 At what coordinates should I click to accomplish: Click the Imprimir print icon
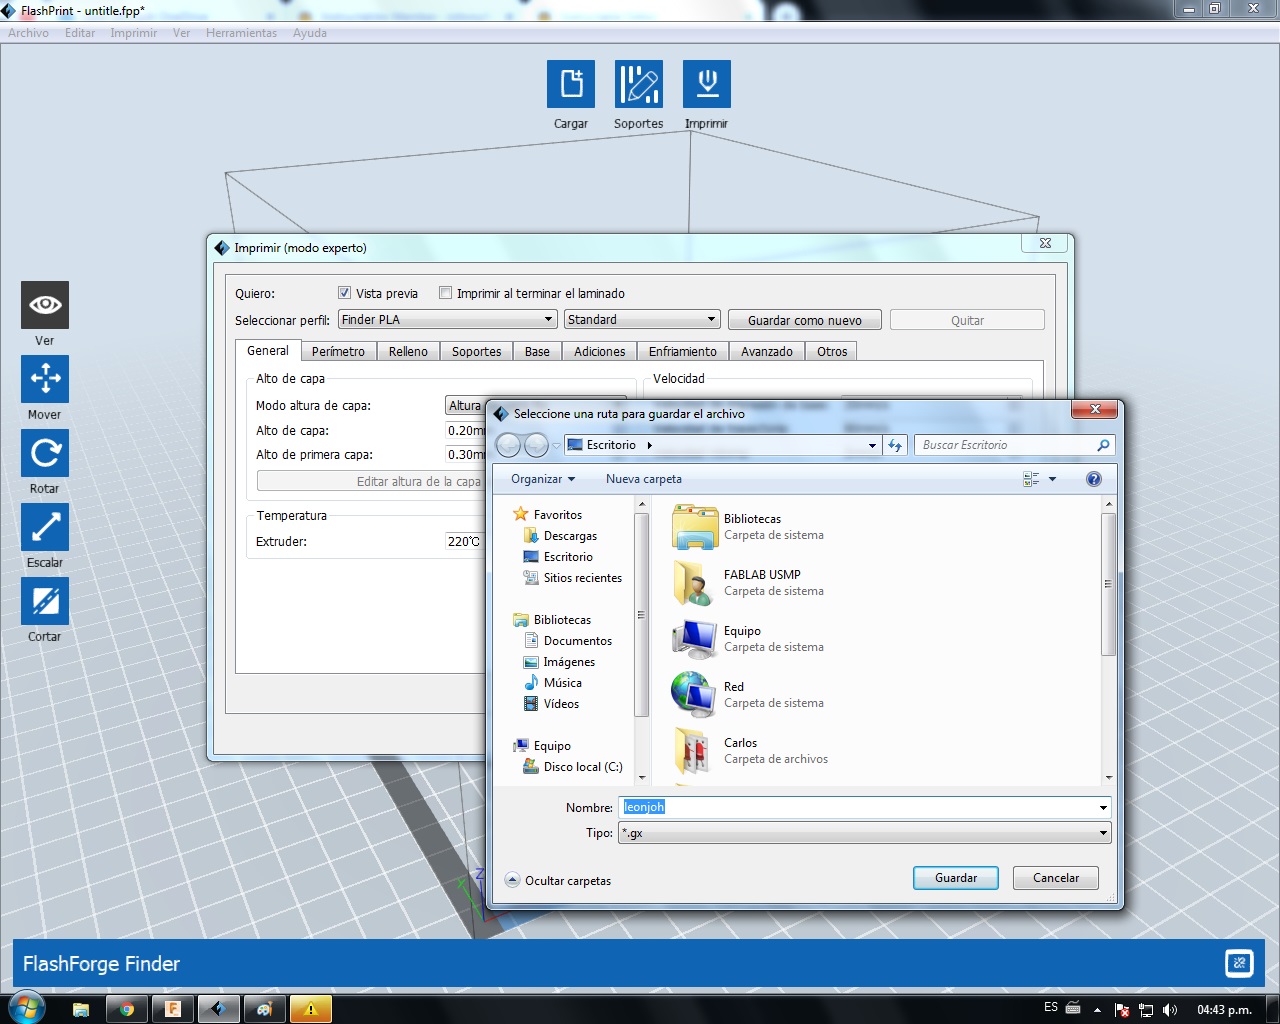(707, 84)
